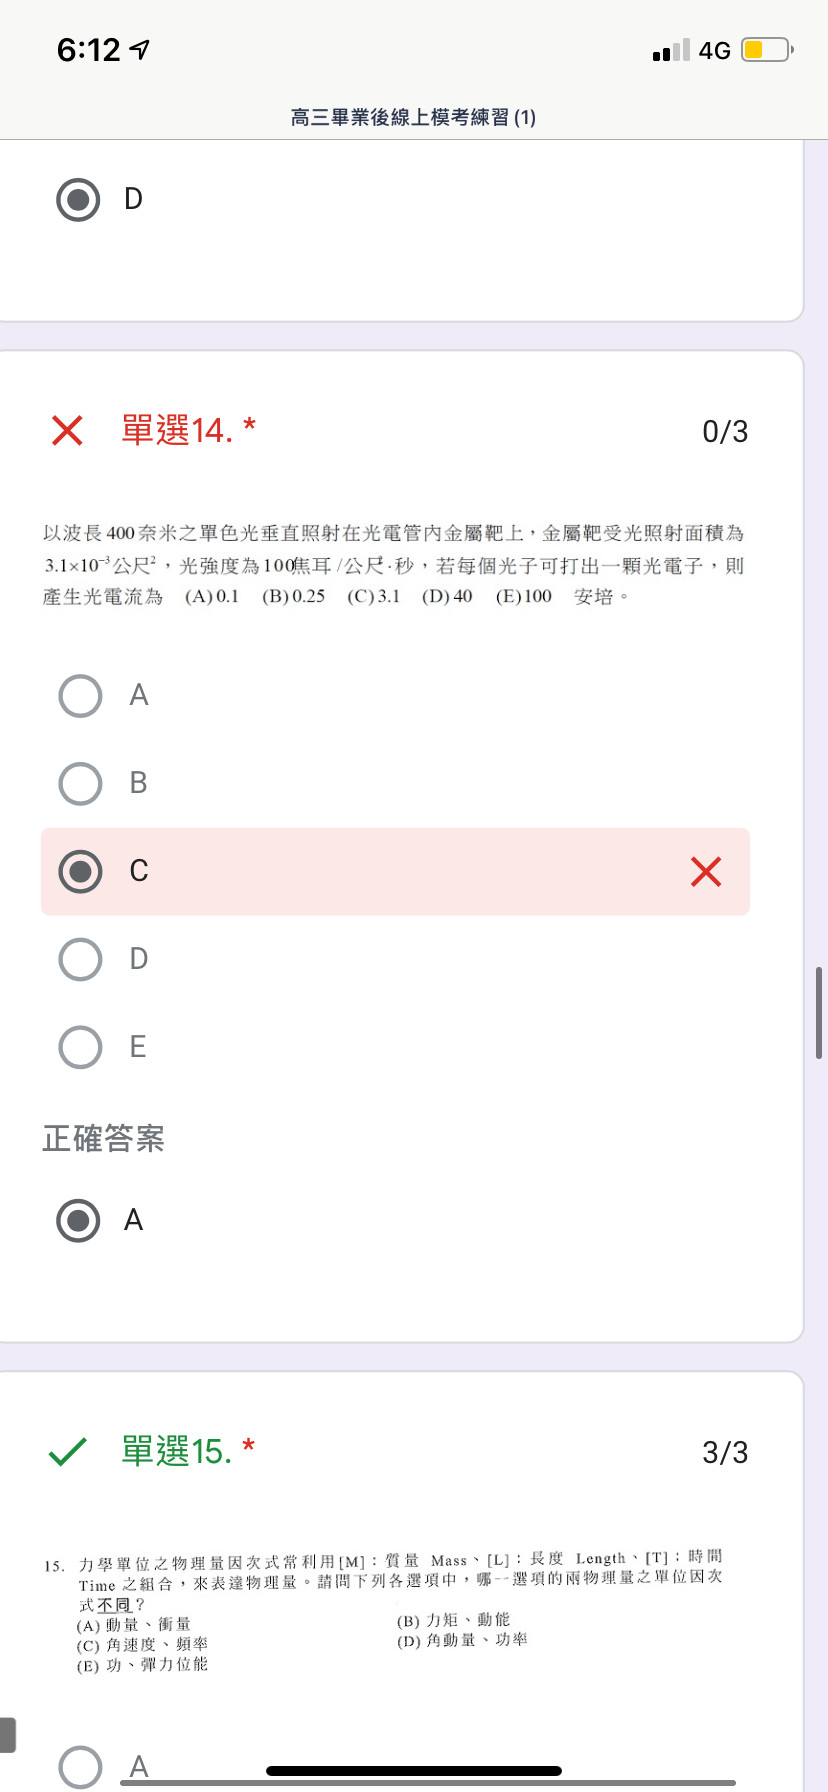828x1792 pixels.
Task: Tap the red X icon beside 單選14
Action: click(x=67, y=431)
